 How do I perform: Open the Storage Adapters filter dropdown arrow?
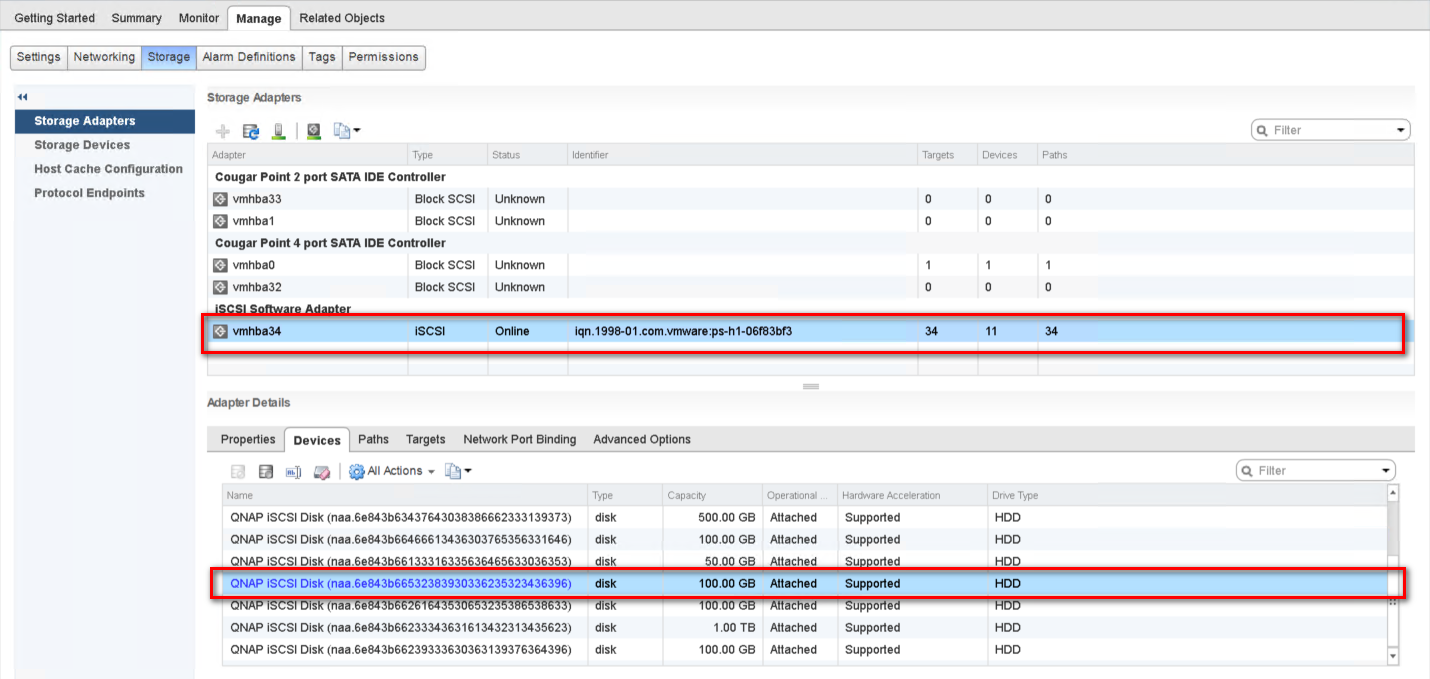tap(1401, 131)
